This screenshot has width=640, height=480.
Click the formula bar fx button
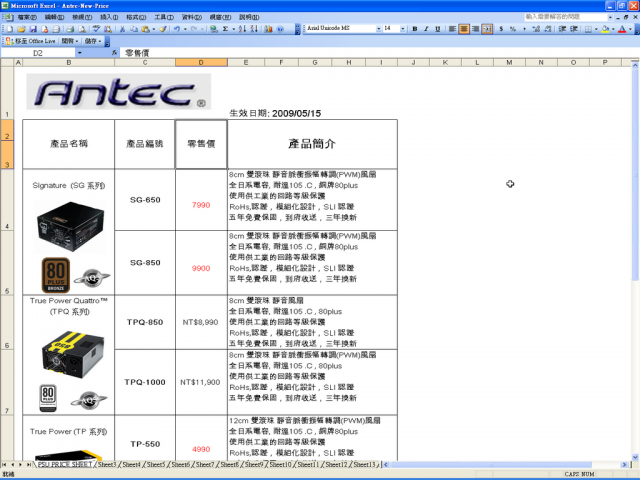tap(114, 53)
